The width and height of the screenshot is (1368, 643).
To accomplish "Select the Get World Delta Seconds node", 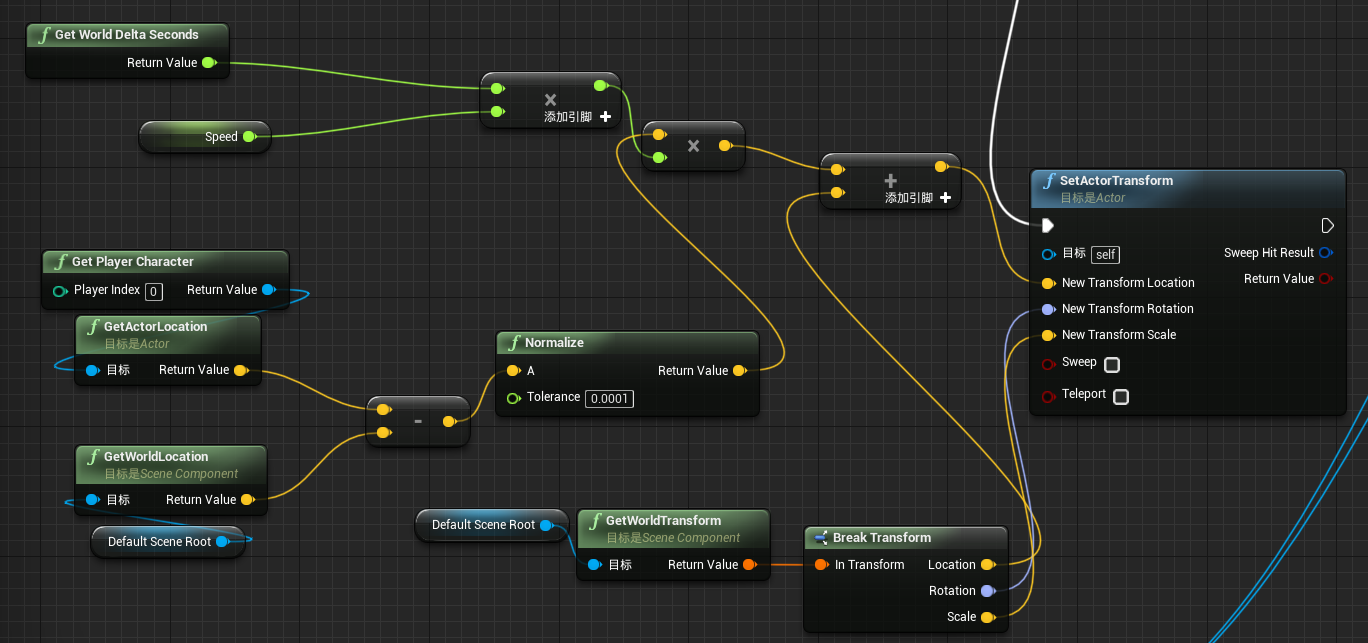I will [x=127, y=34].
